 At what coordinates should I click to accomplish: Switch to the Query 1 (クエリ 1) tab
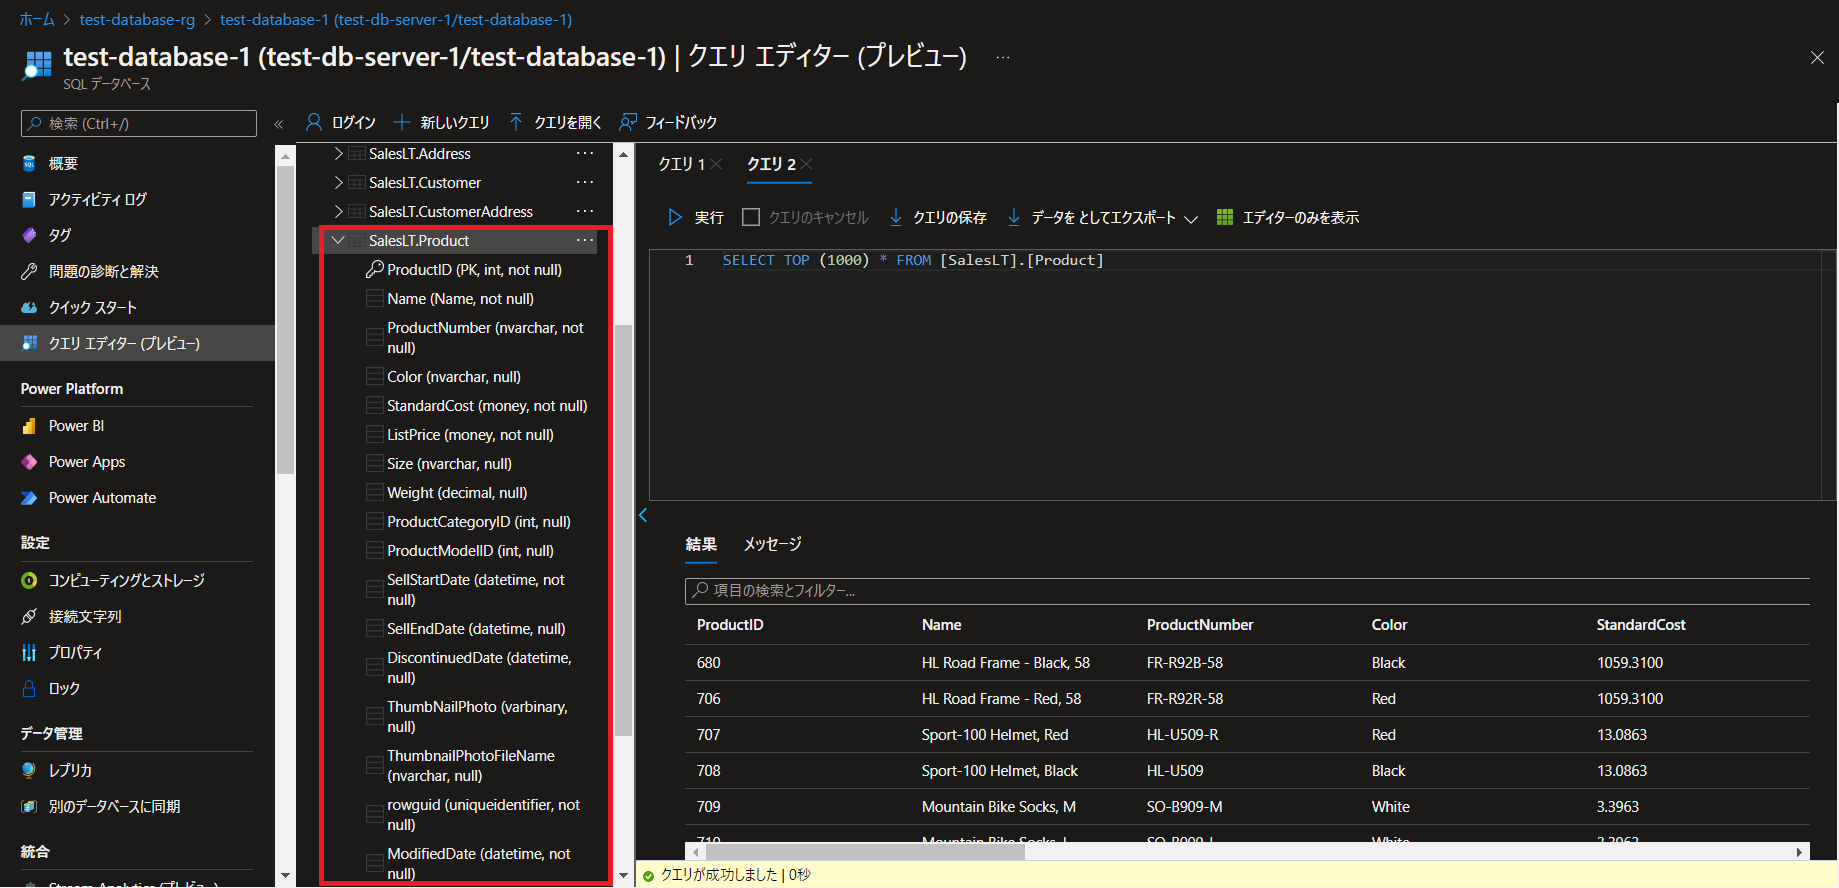click(x=681, y=164)
